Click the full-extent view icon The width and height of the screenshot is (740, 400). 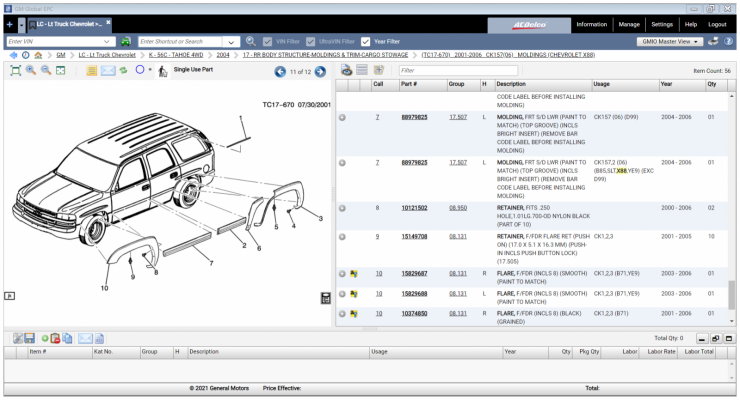click(60, 70)
